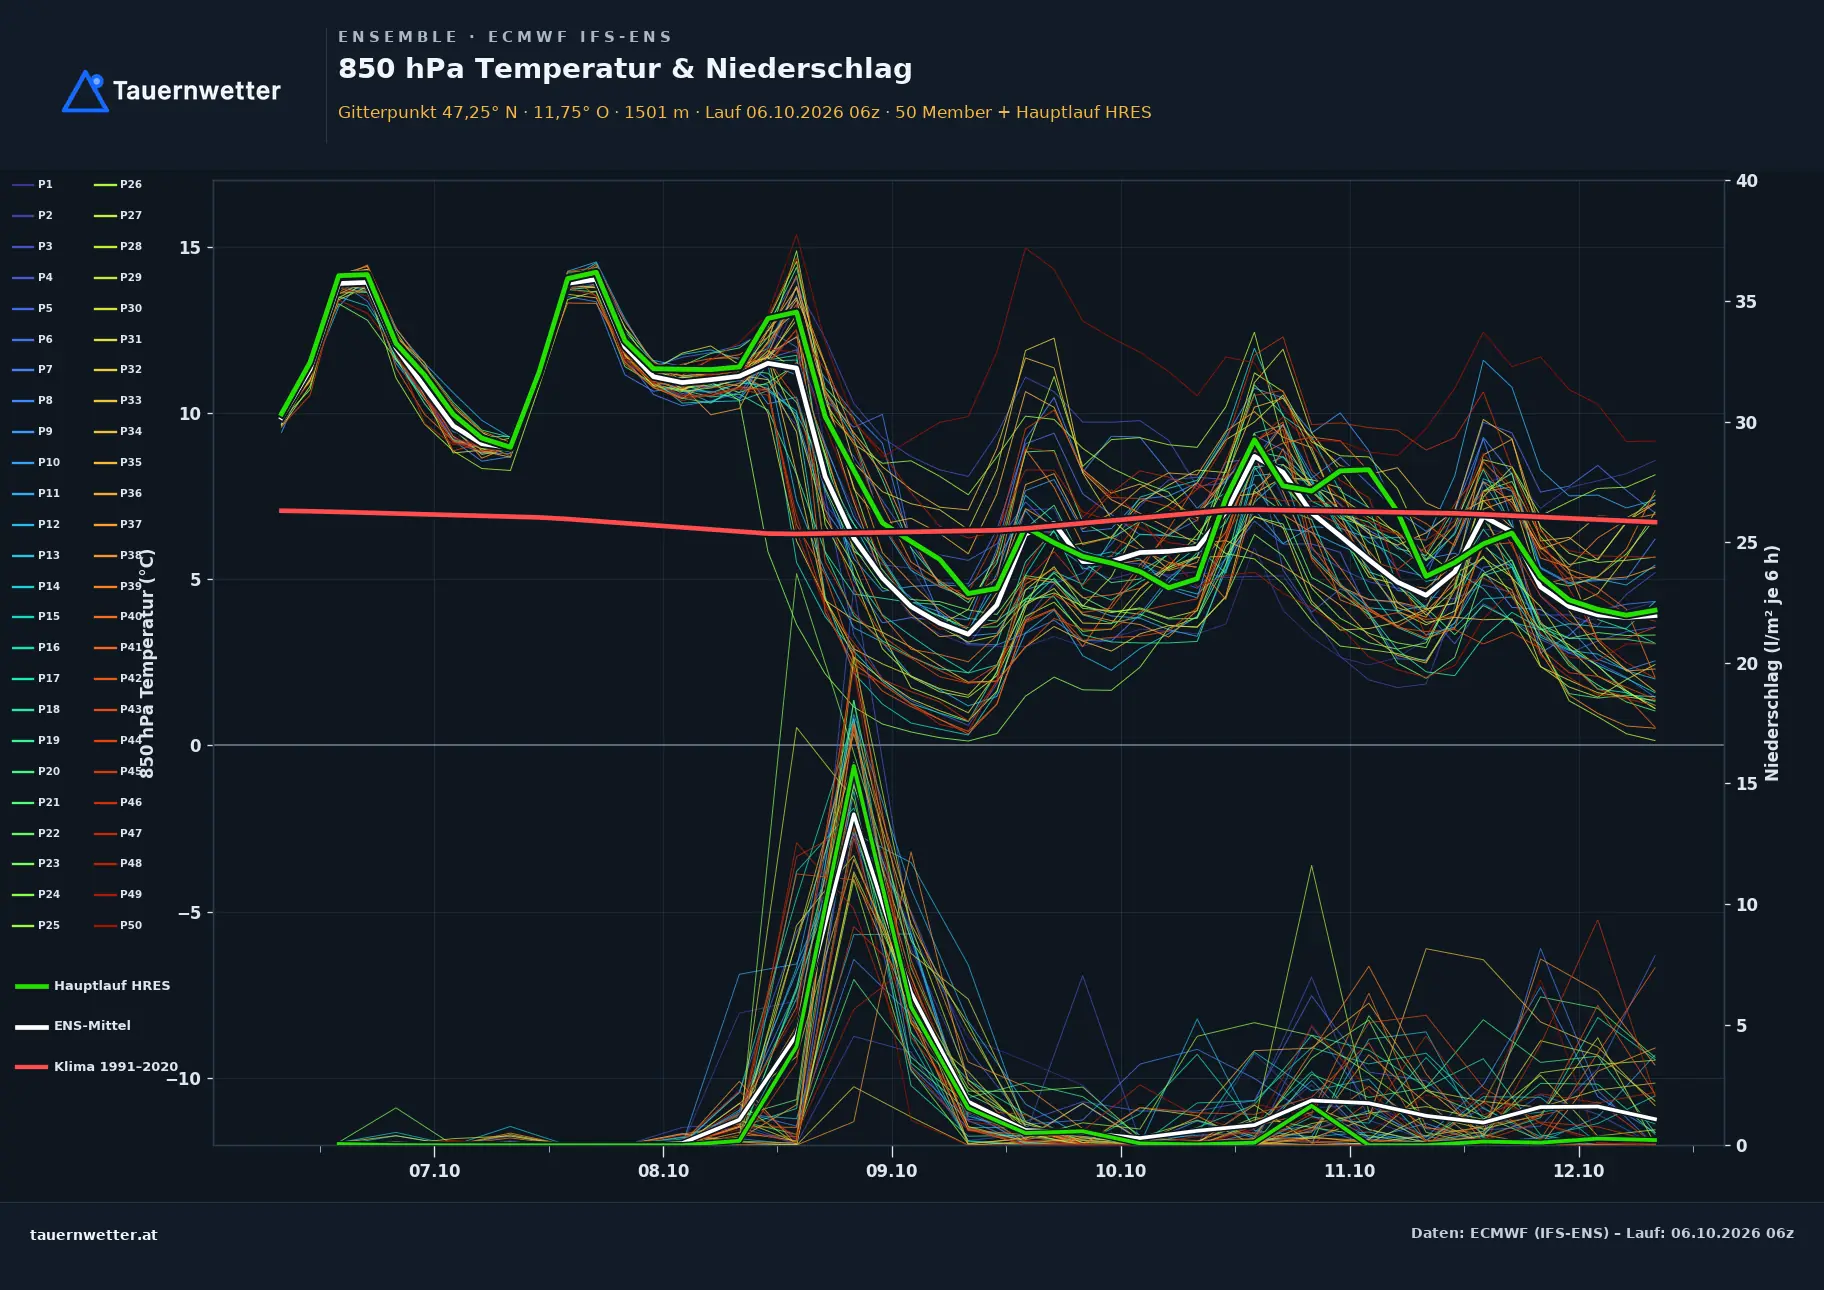The image size is (1824, 1290).
Task: Click legend entry P34
Action: click(118, 432)
